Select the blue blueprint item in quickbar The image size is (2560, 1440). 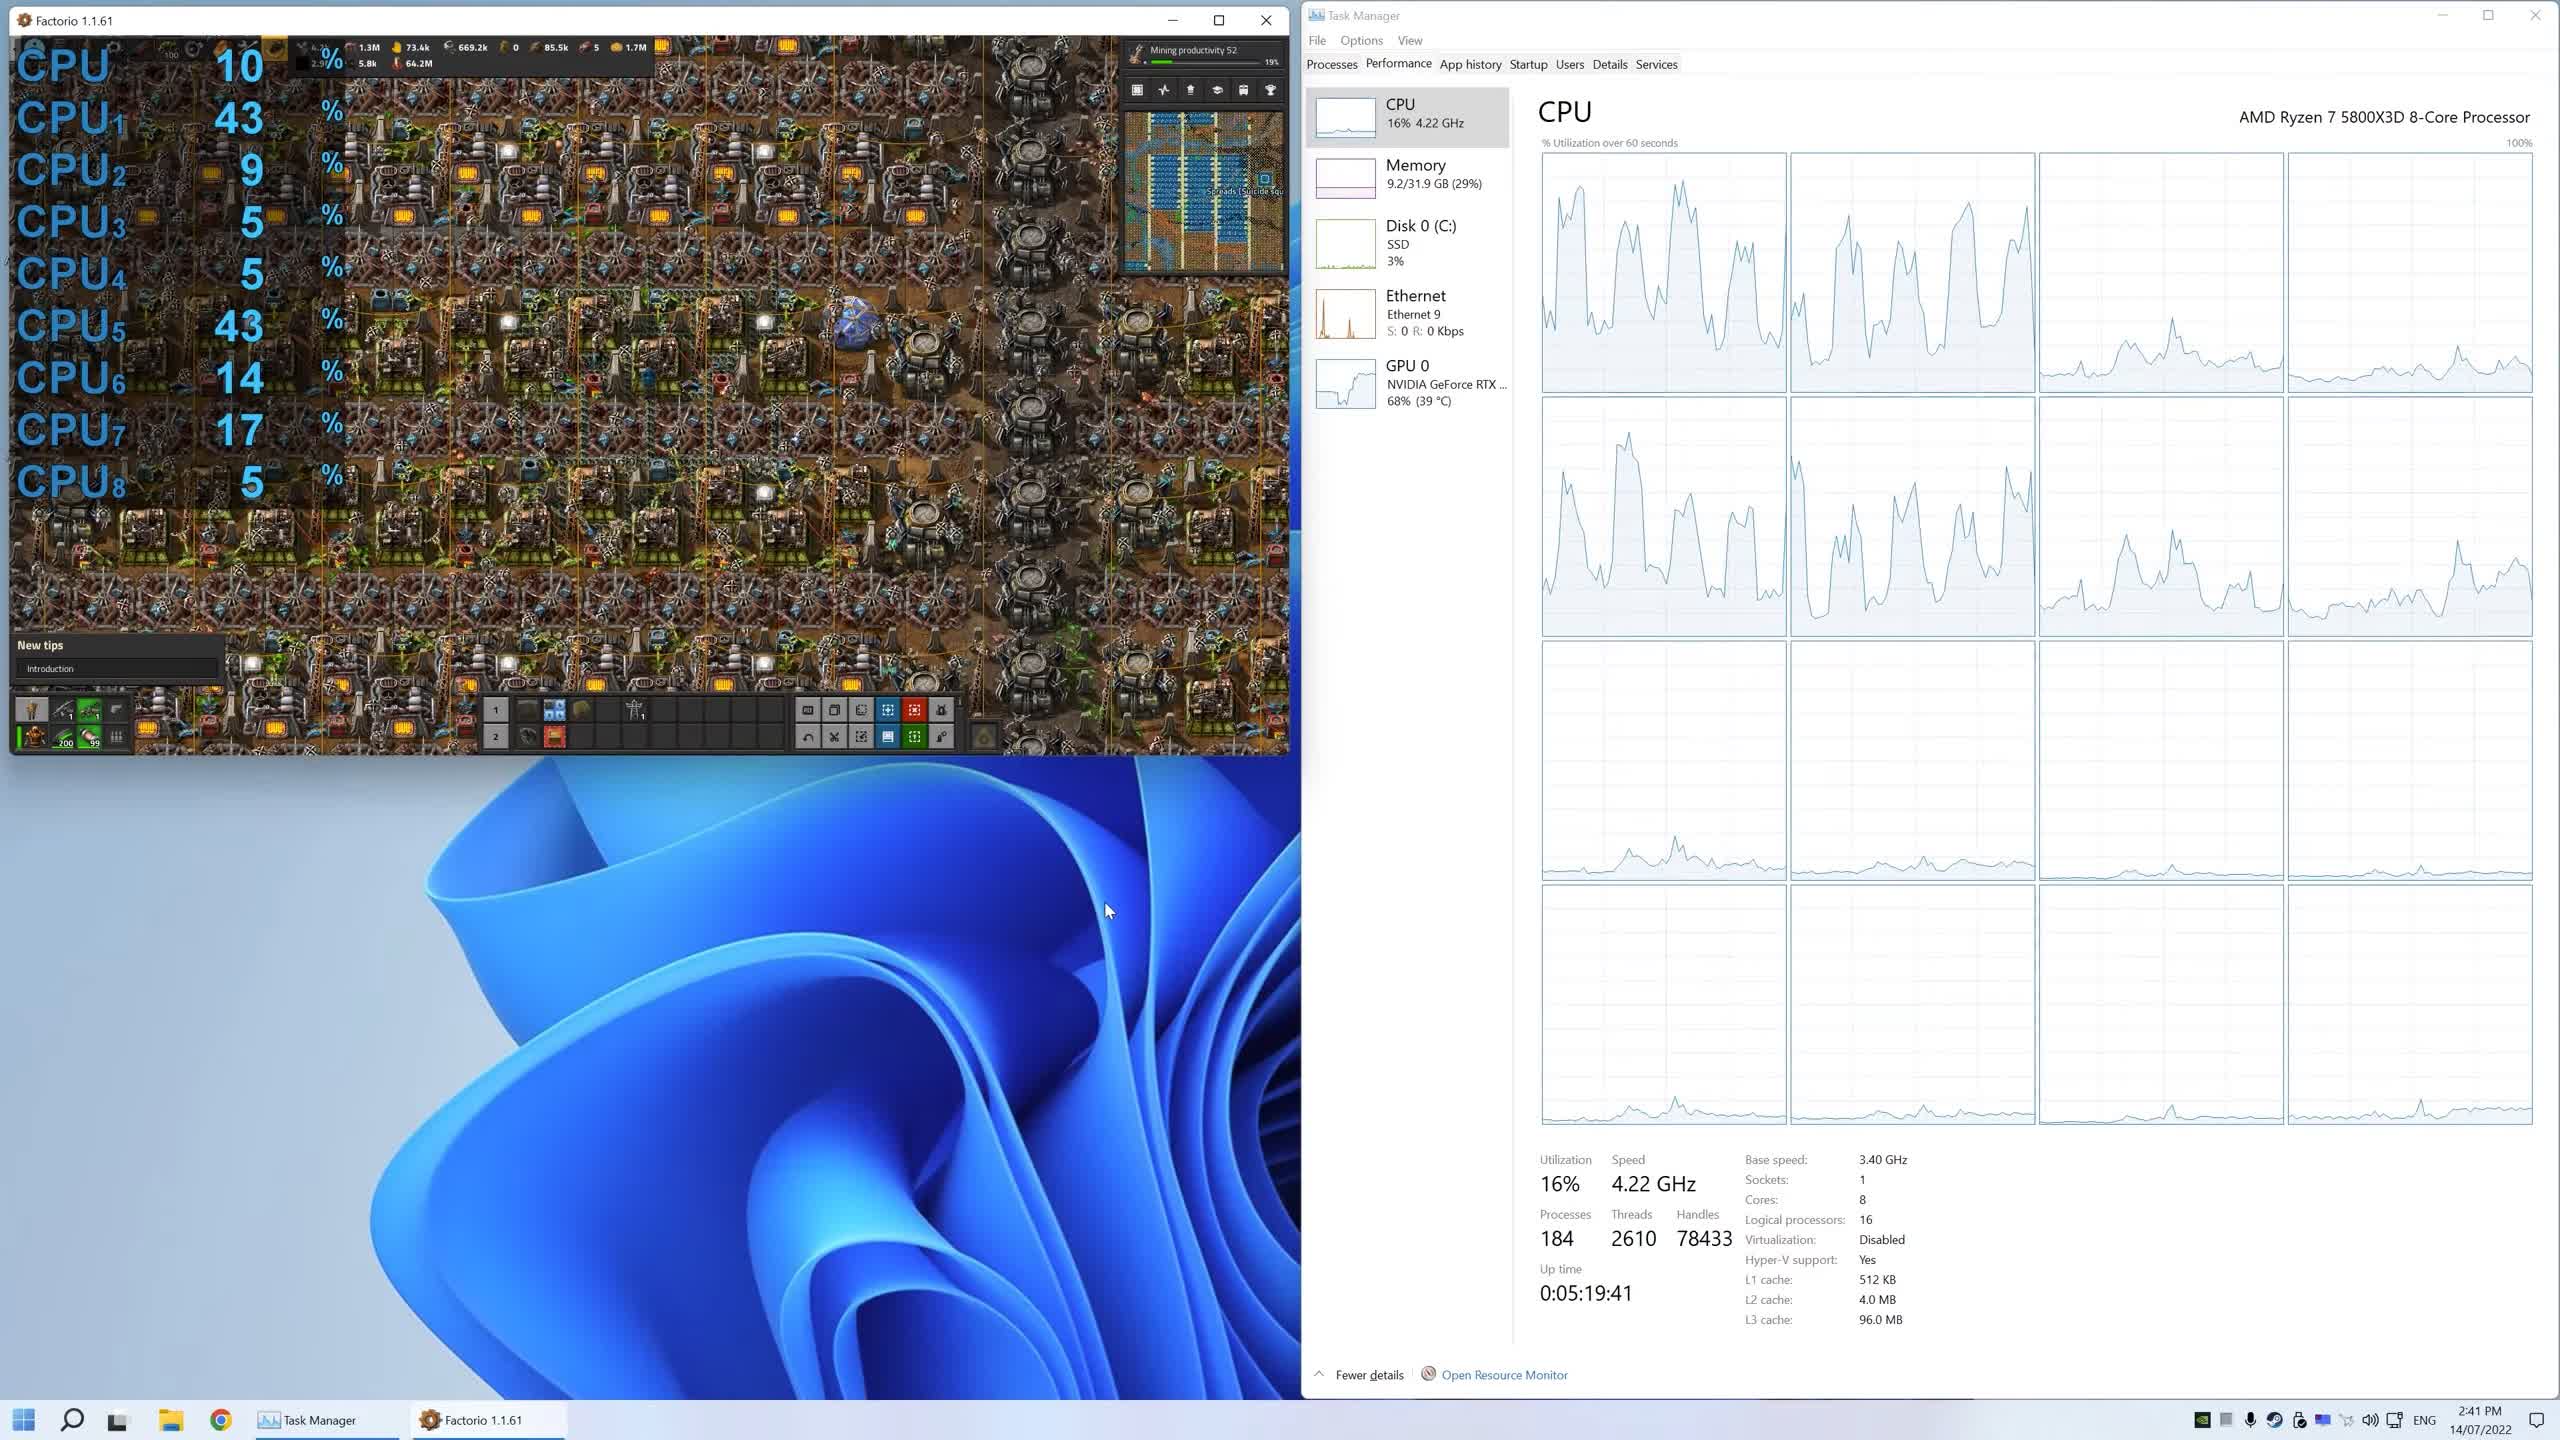[x=554, y=710]
